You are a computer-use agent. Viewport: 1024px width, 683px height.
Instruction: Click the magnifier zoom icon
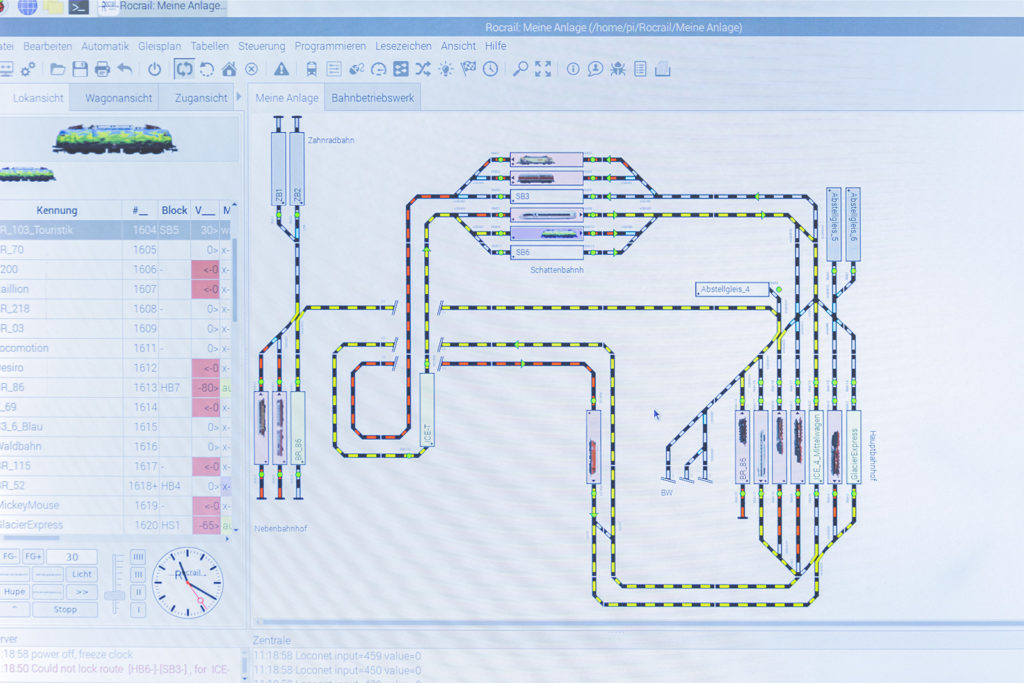(520, 69)
